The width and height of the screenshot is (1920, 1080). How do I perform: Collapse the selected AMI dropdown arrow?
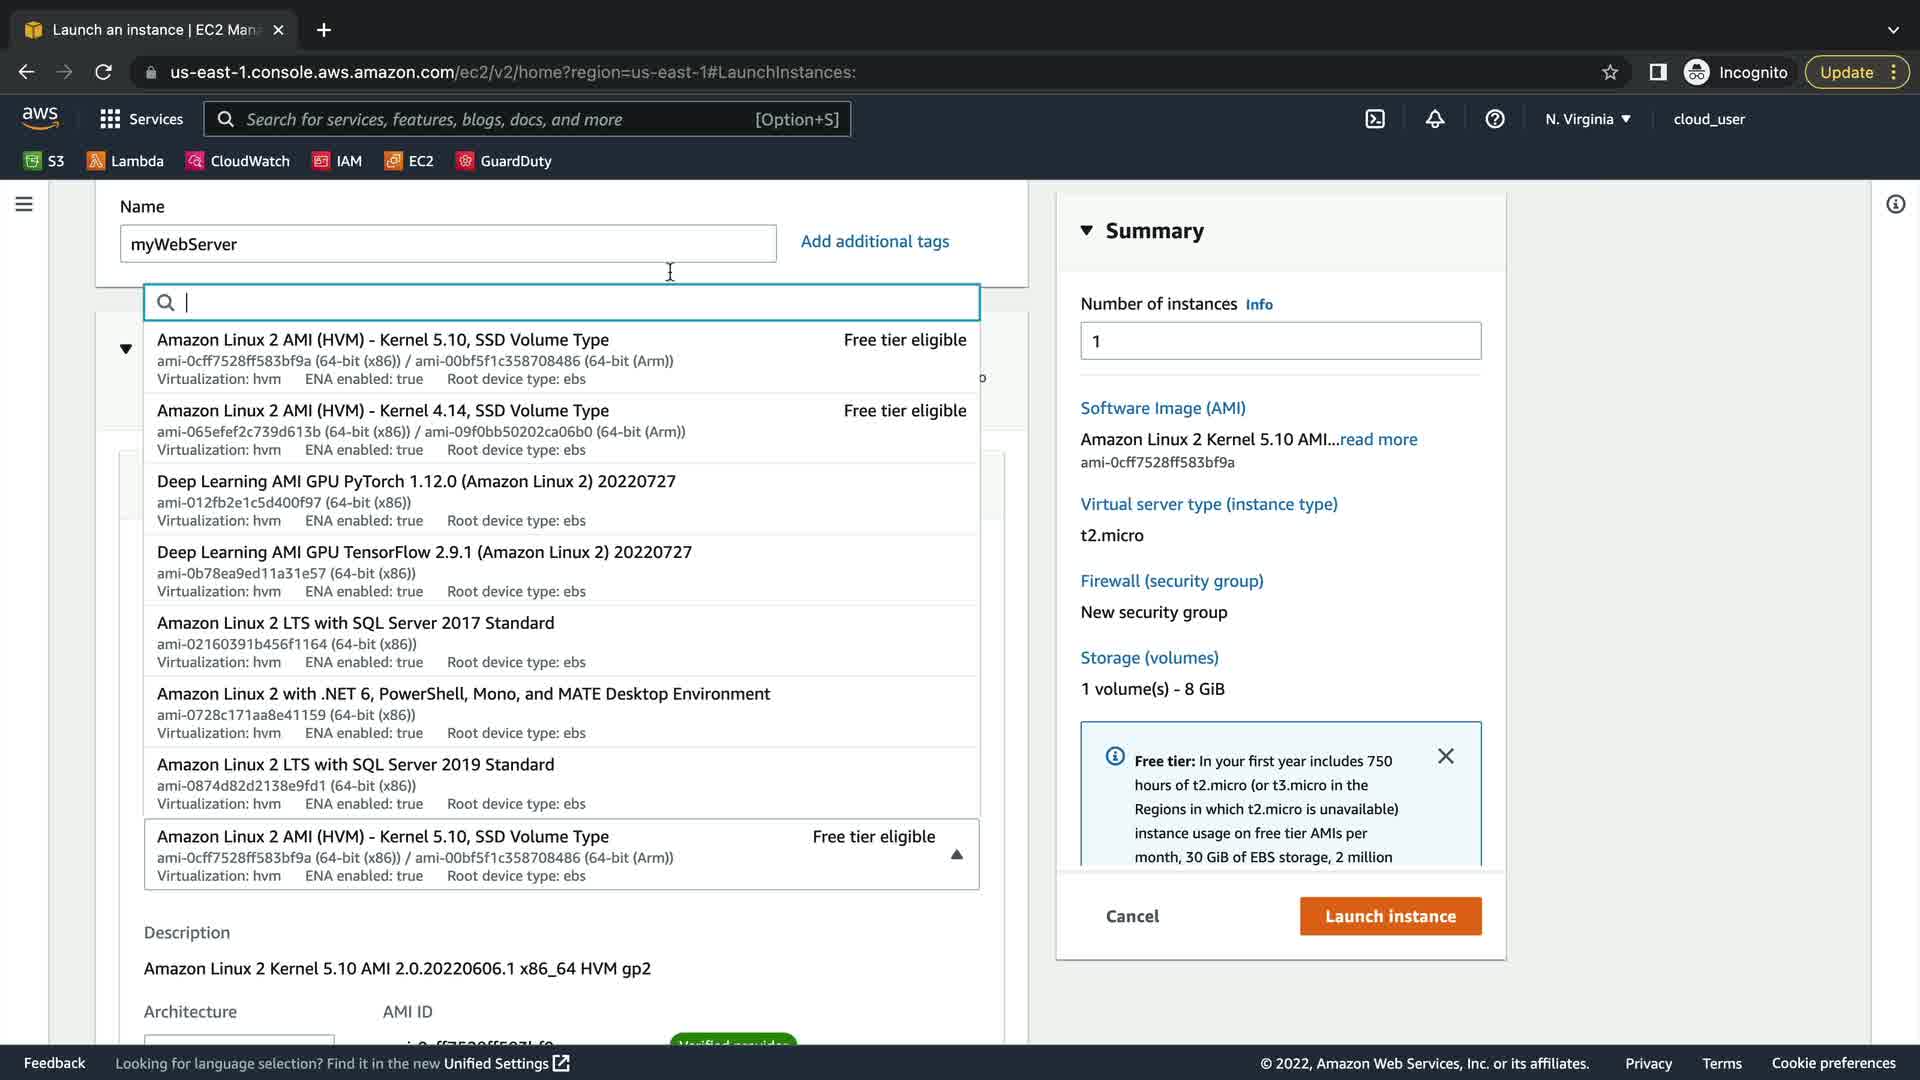coord(956,855)
